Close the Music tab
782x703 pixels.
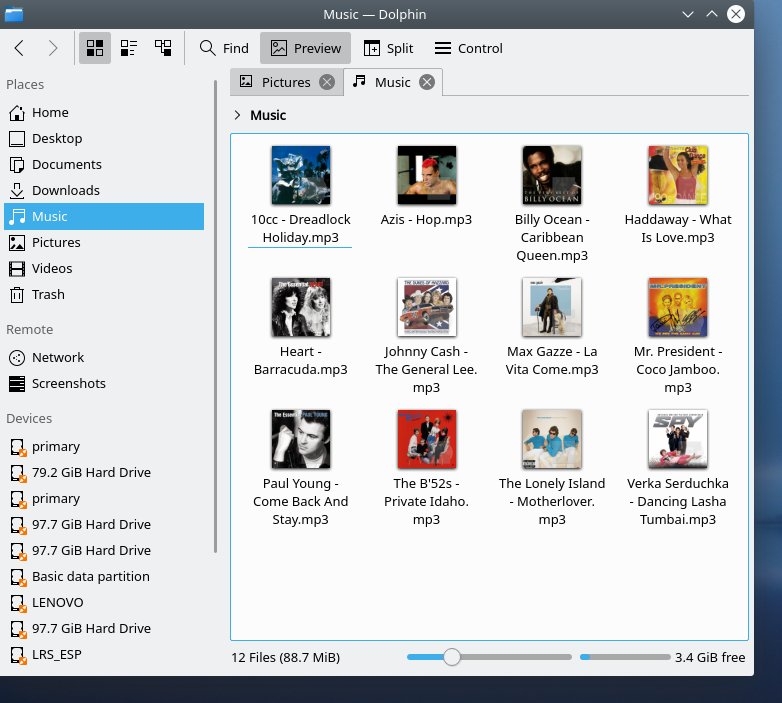[x=427, y=82]
